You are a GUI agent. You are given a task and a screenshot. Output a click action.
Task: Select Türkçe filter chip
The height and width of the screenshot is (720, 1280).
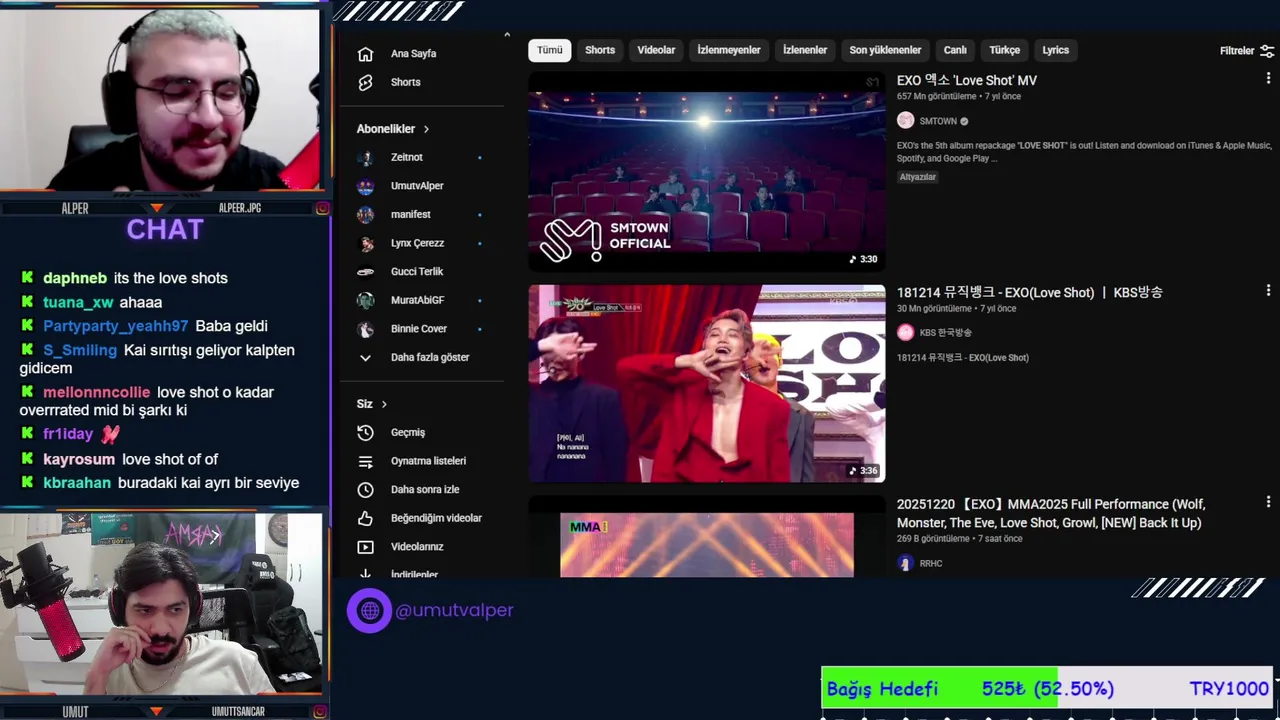(x=1005, y=50)
